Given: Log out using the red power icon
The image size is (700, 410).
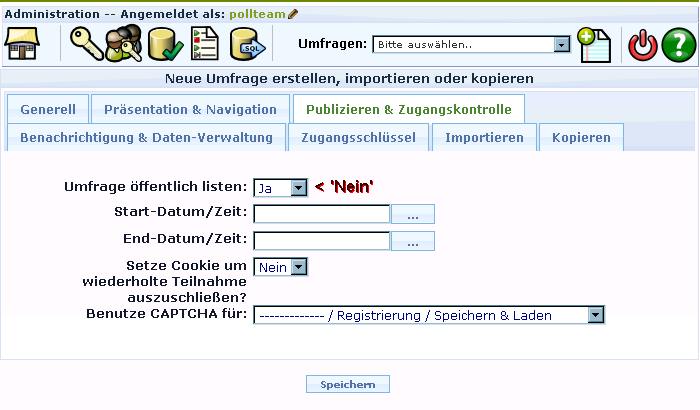Looking at the screenshot, I should (643, 45).
